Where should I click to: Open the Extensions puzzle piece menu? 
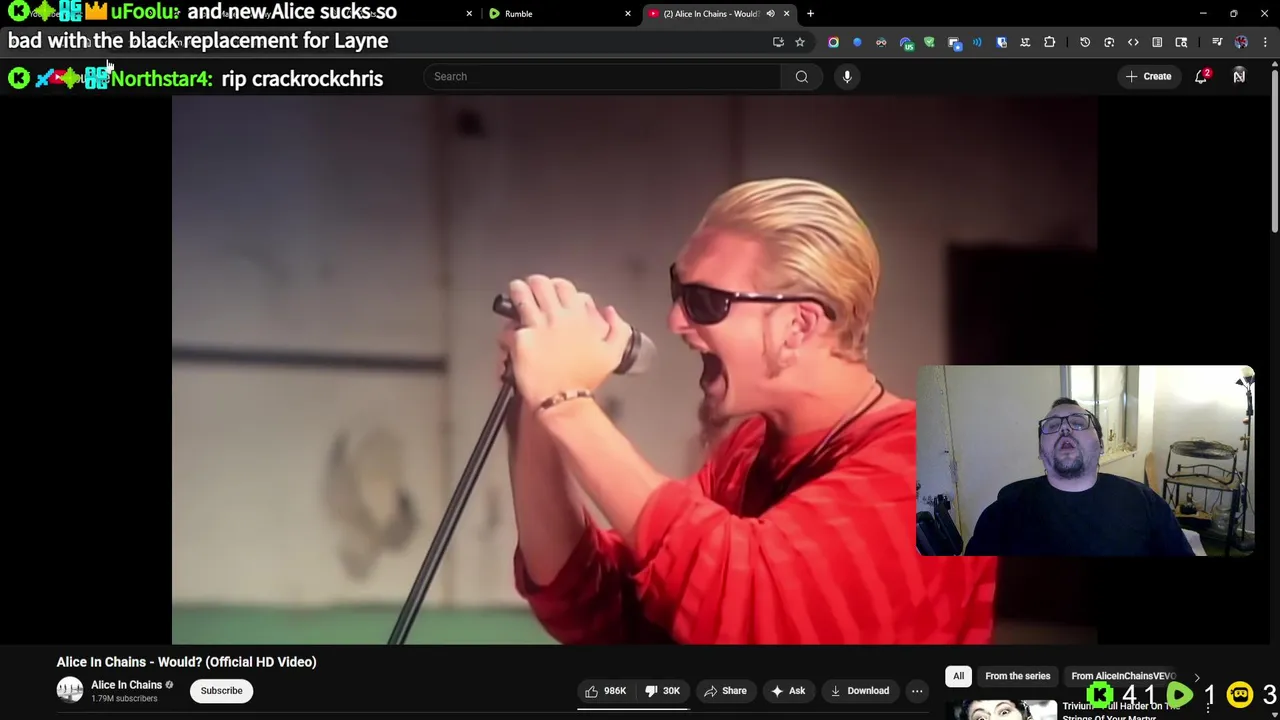tap(1049, 42)
